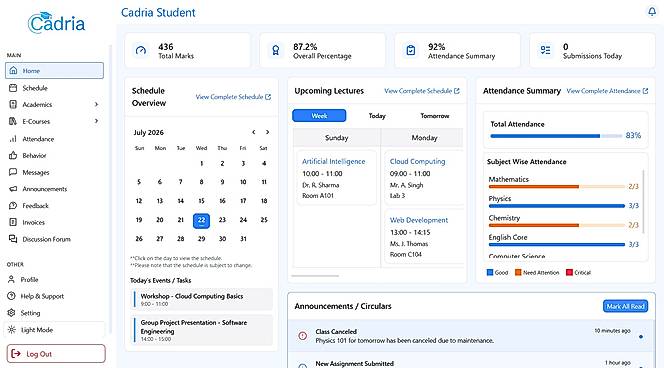Open the Web Development lecture link
664x368 pixels.
click(x=418, y=220)
